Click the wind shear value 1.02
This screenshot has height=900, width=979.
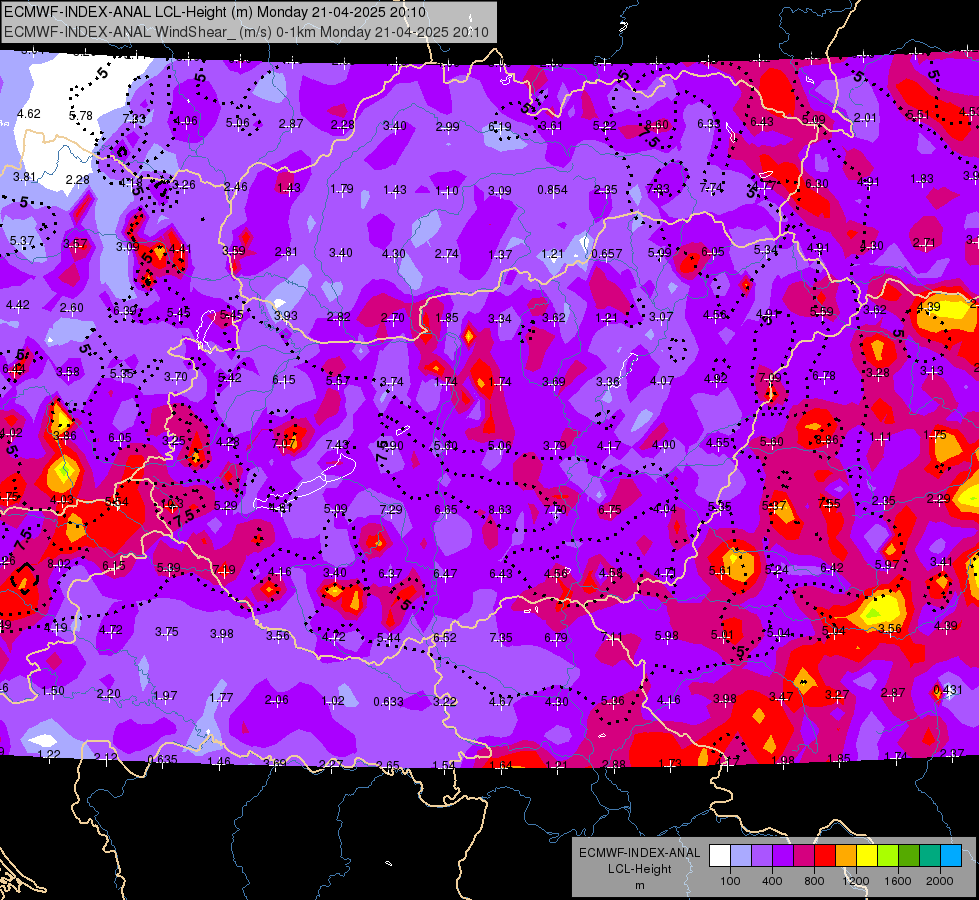[x=333, y=701]
